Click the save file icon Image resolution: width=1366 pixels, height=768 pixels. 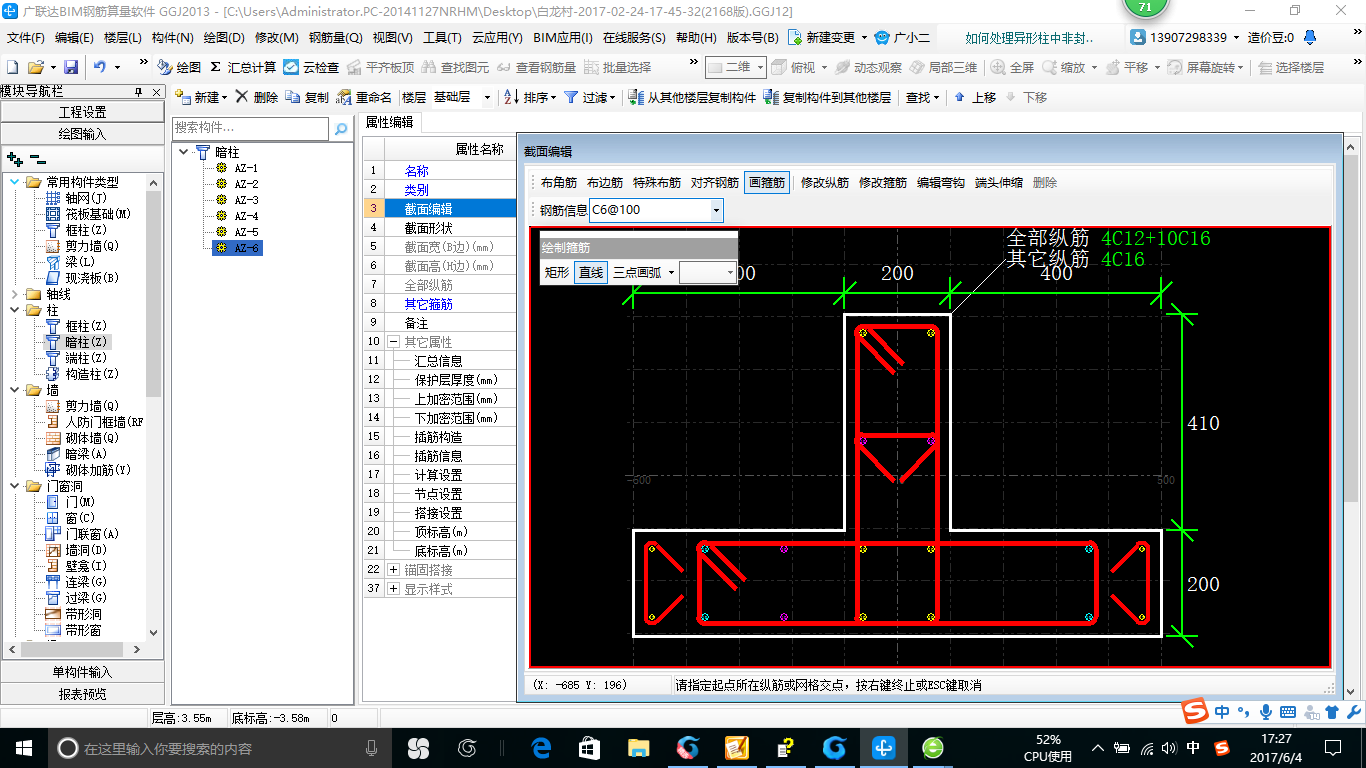pyautogui.click(x=71, y=67)
